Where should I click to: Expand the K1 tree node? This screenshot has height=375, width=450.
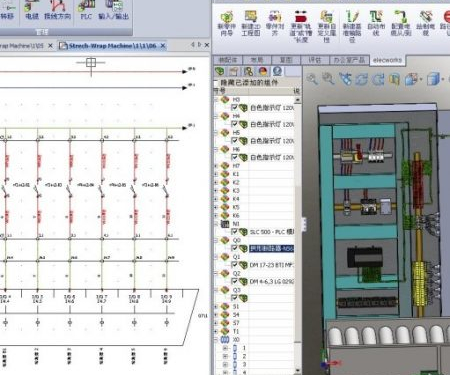pyautogui.click(x=216, y=174)
